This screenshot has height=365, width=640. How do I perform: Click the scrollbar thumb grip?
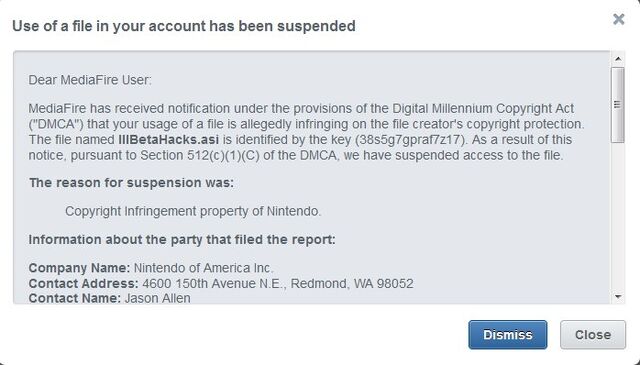point(618,105)
